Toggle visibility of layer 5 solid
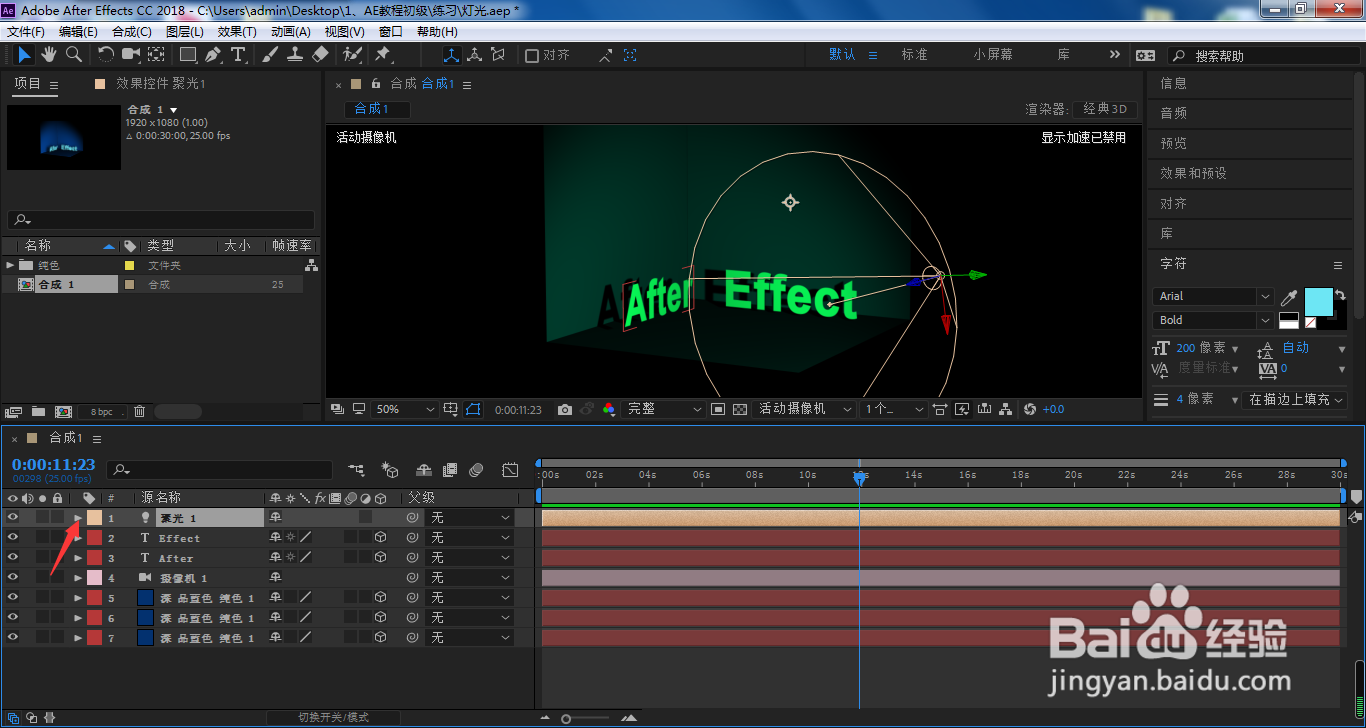1366x728 pixels. 13,597
